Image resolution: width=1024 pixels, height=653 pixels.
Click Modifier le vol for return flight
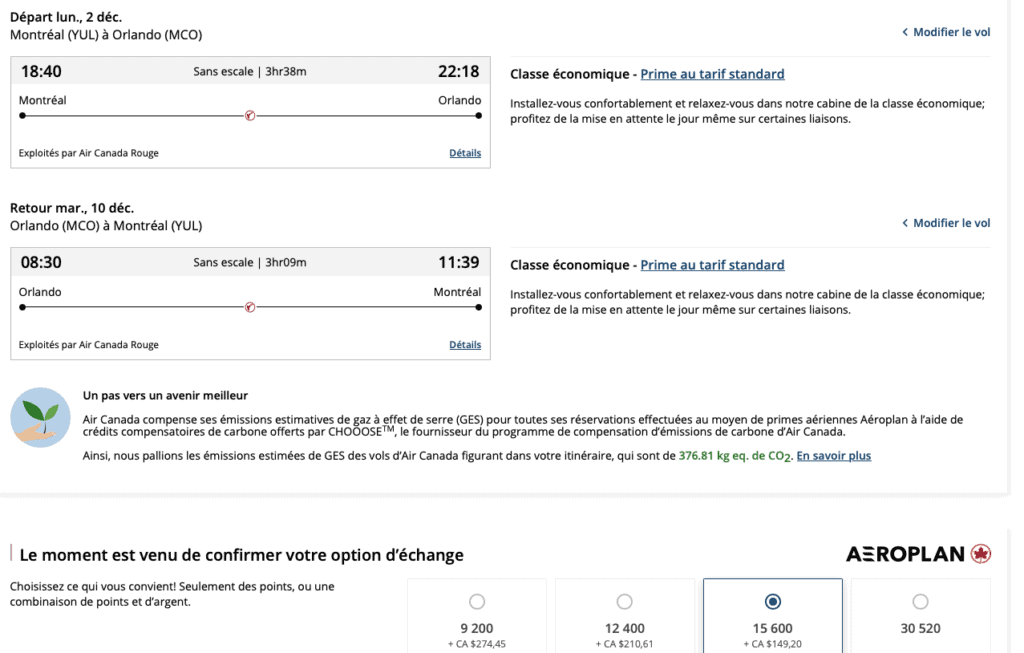click(946, 223)
